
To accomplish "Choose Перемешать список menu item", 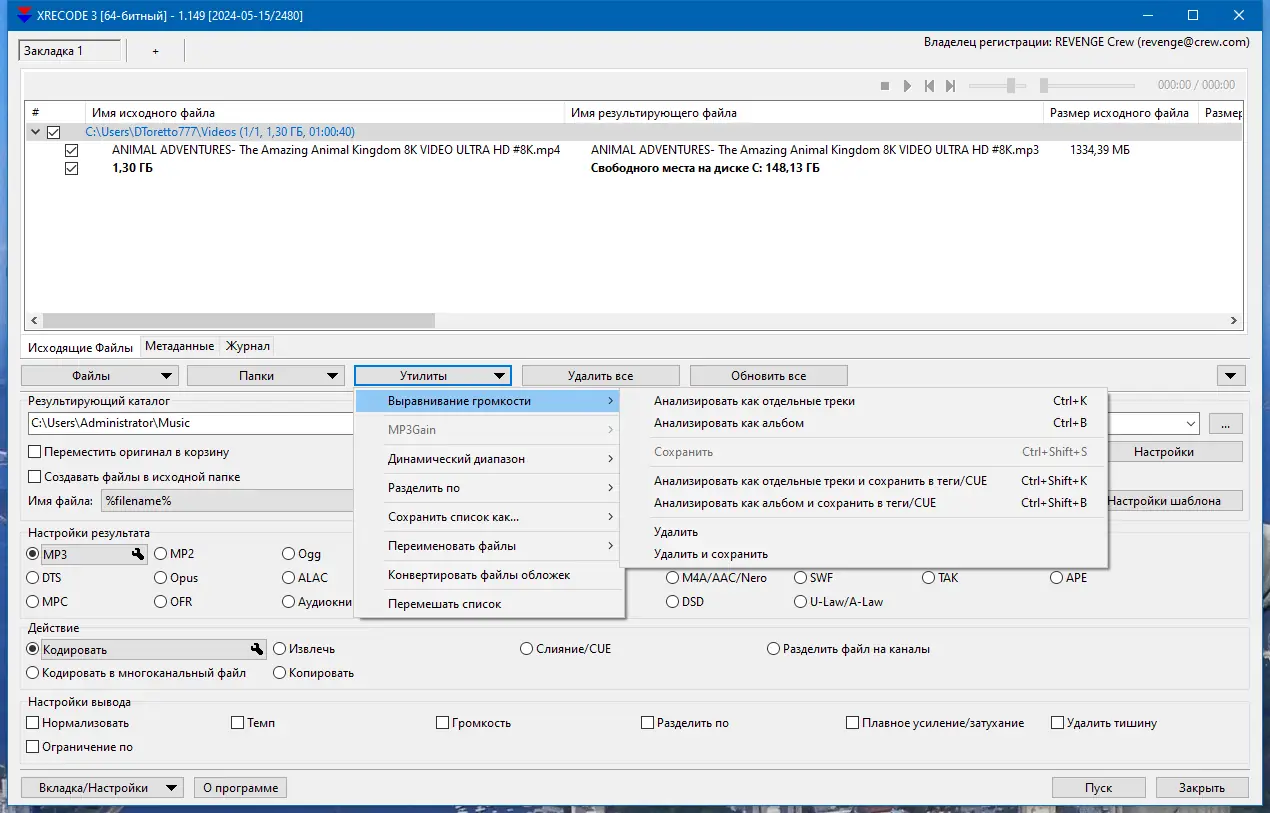I will 490,604.
